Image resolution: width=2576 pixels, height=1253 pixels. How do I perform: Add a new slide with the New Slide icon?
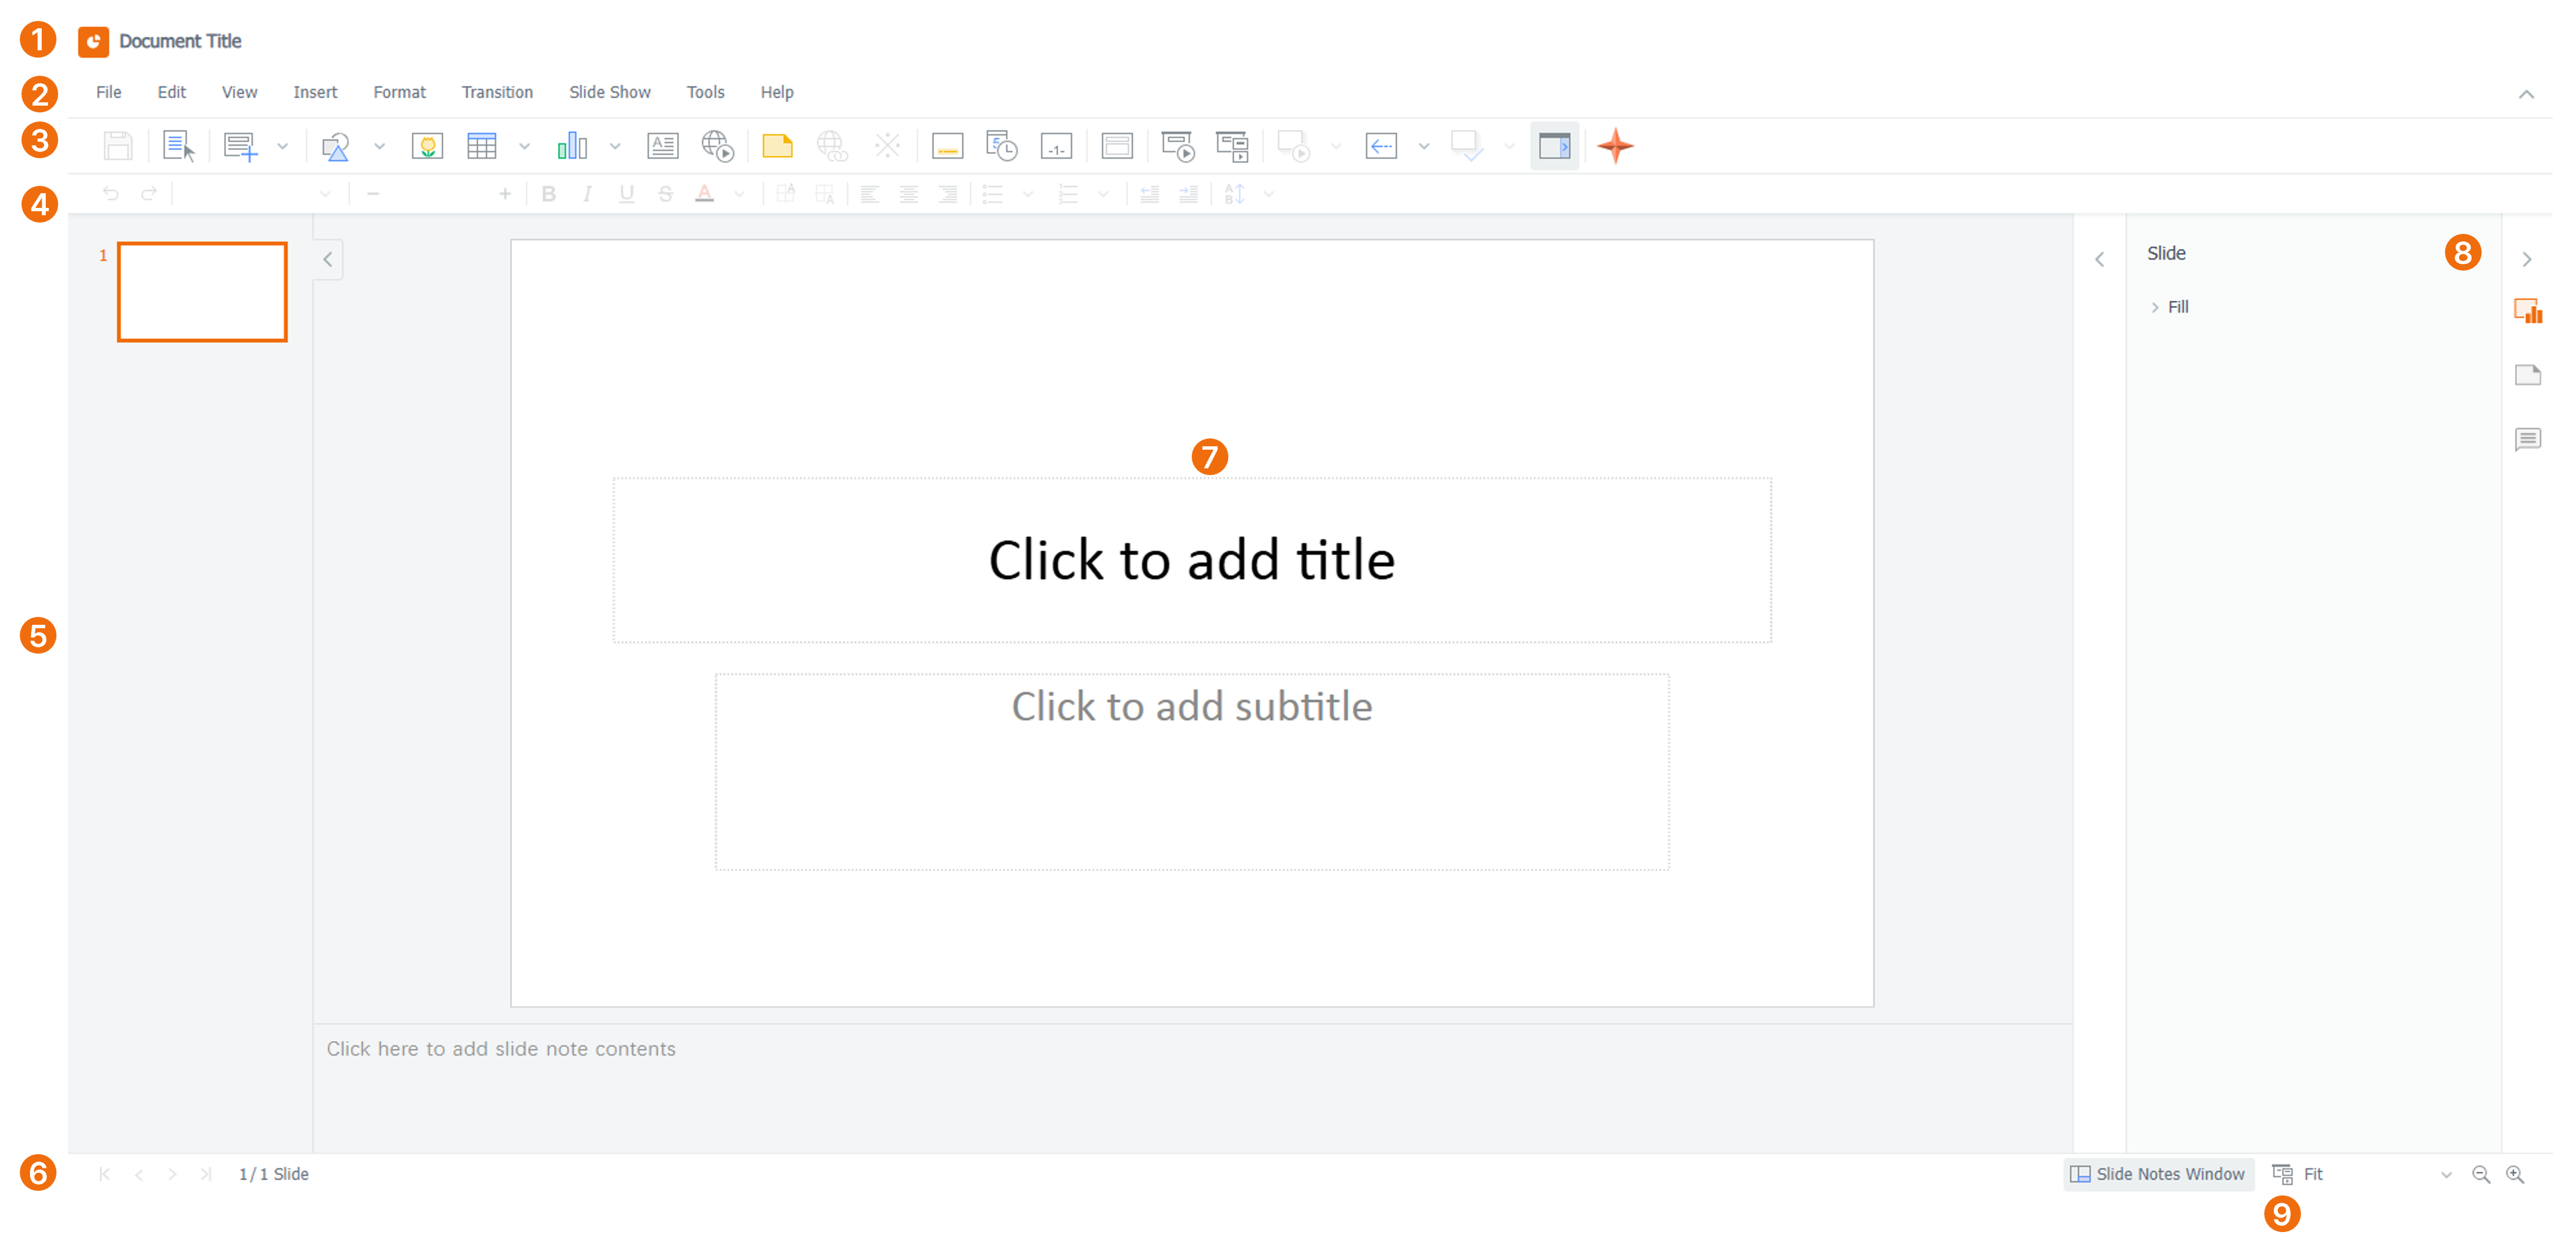pos(240,146)
